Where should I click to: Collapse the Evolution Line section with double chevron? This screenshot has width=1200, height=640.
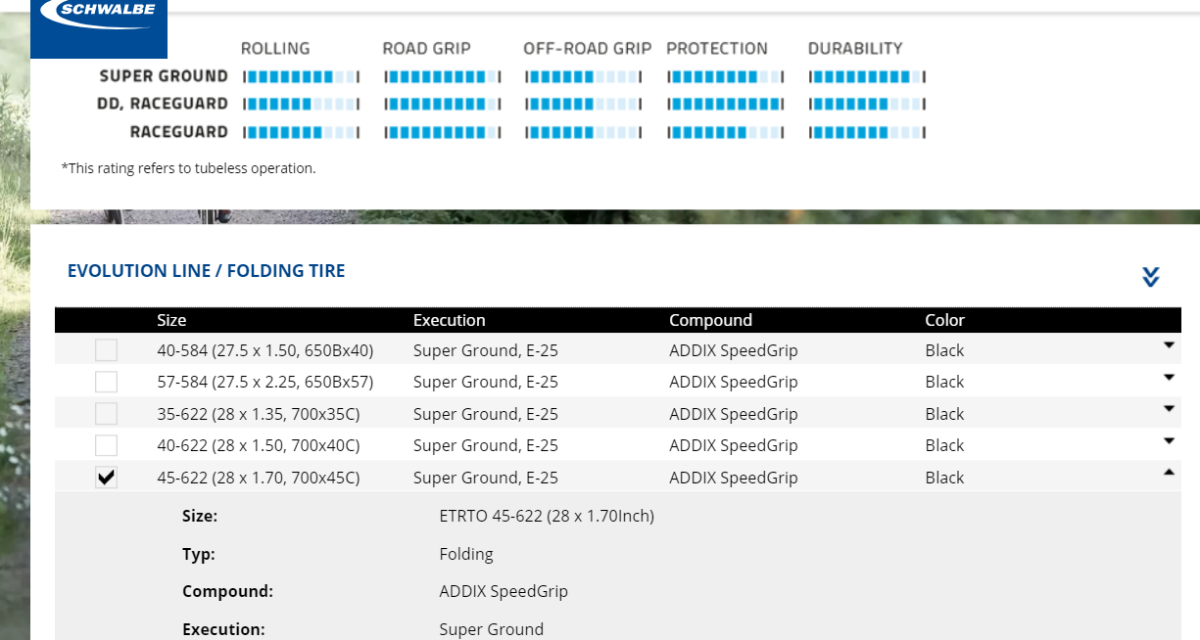point(1150,277)
